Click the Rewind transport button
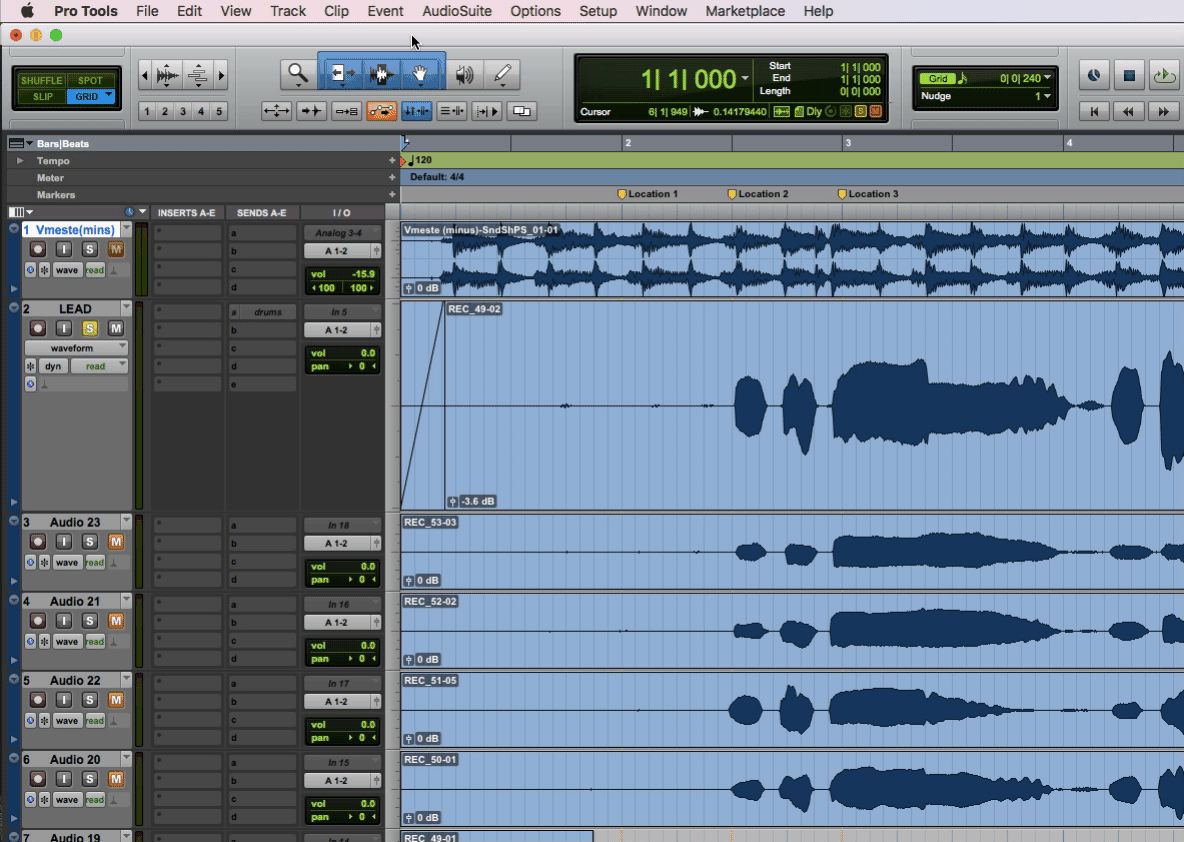This screenshot has width=1184, height=842. (1128, 111)
